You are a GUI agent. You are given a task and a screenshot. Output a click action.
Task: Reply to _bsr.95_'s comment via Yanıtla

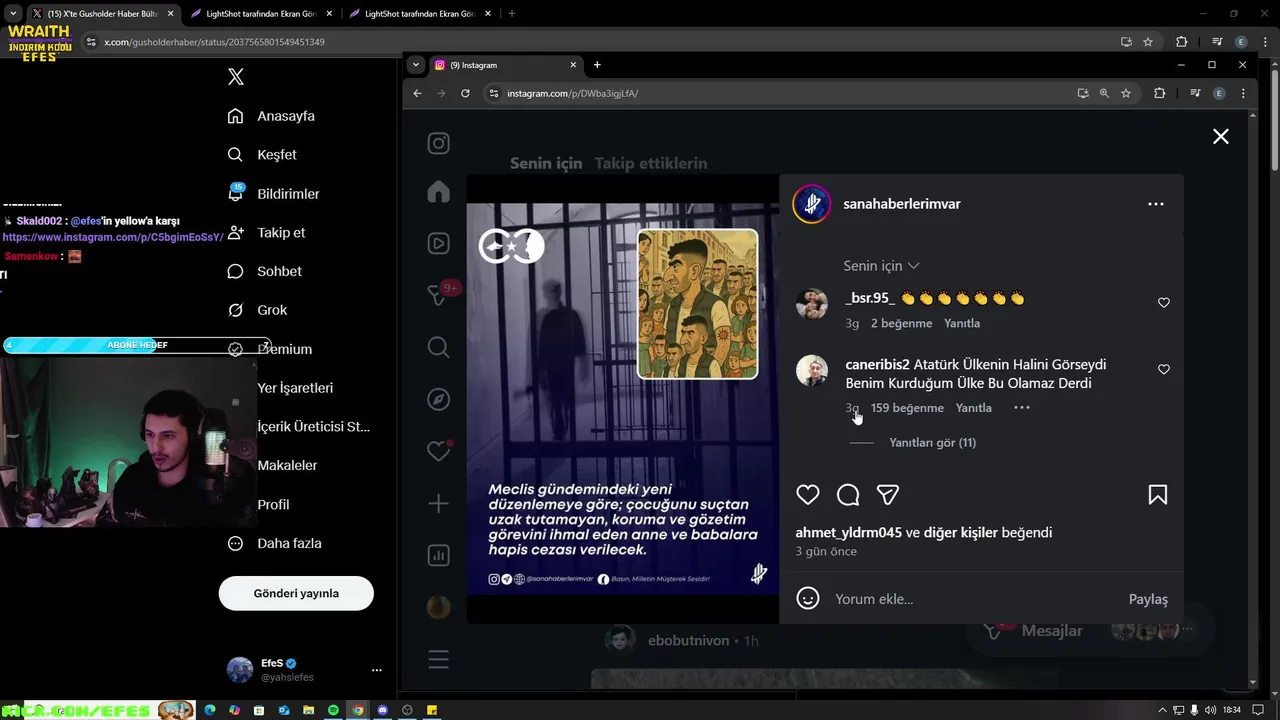[x=962, y=324]
